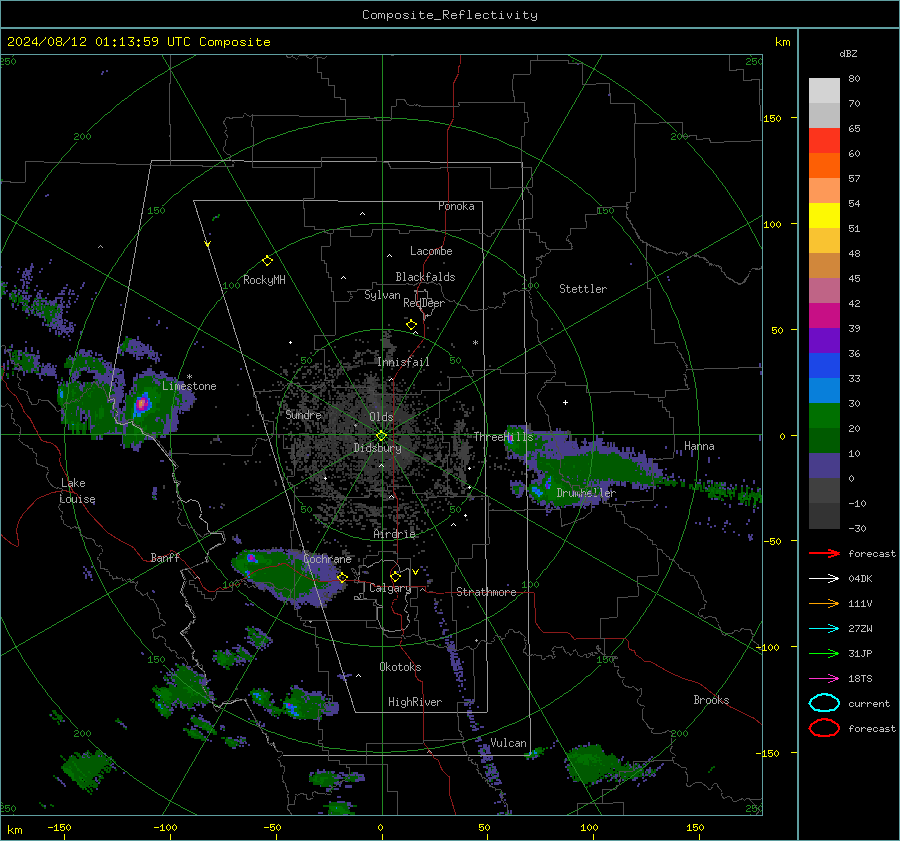Click the Limestone label

click(x=189, y=386)
